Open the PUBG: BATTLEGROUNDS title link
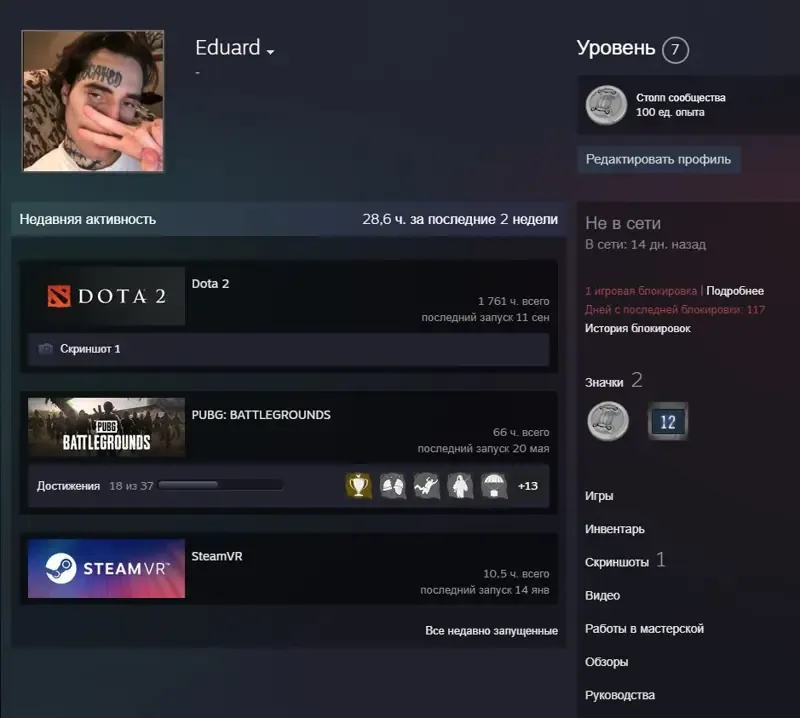800x718 pixels. 261,415
